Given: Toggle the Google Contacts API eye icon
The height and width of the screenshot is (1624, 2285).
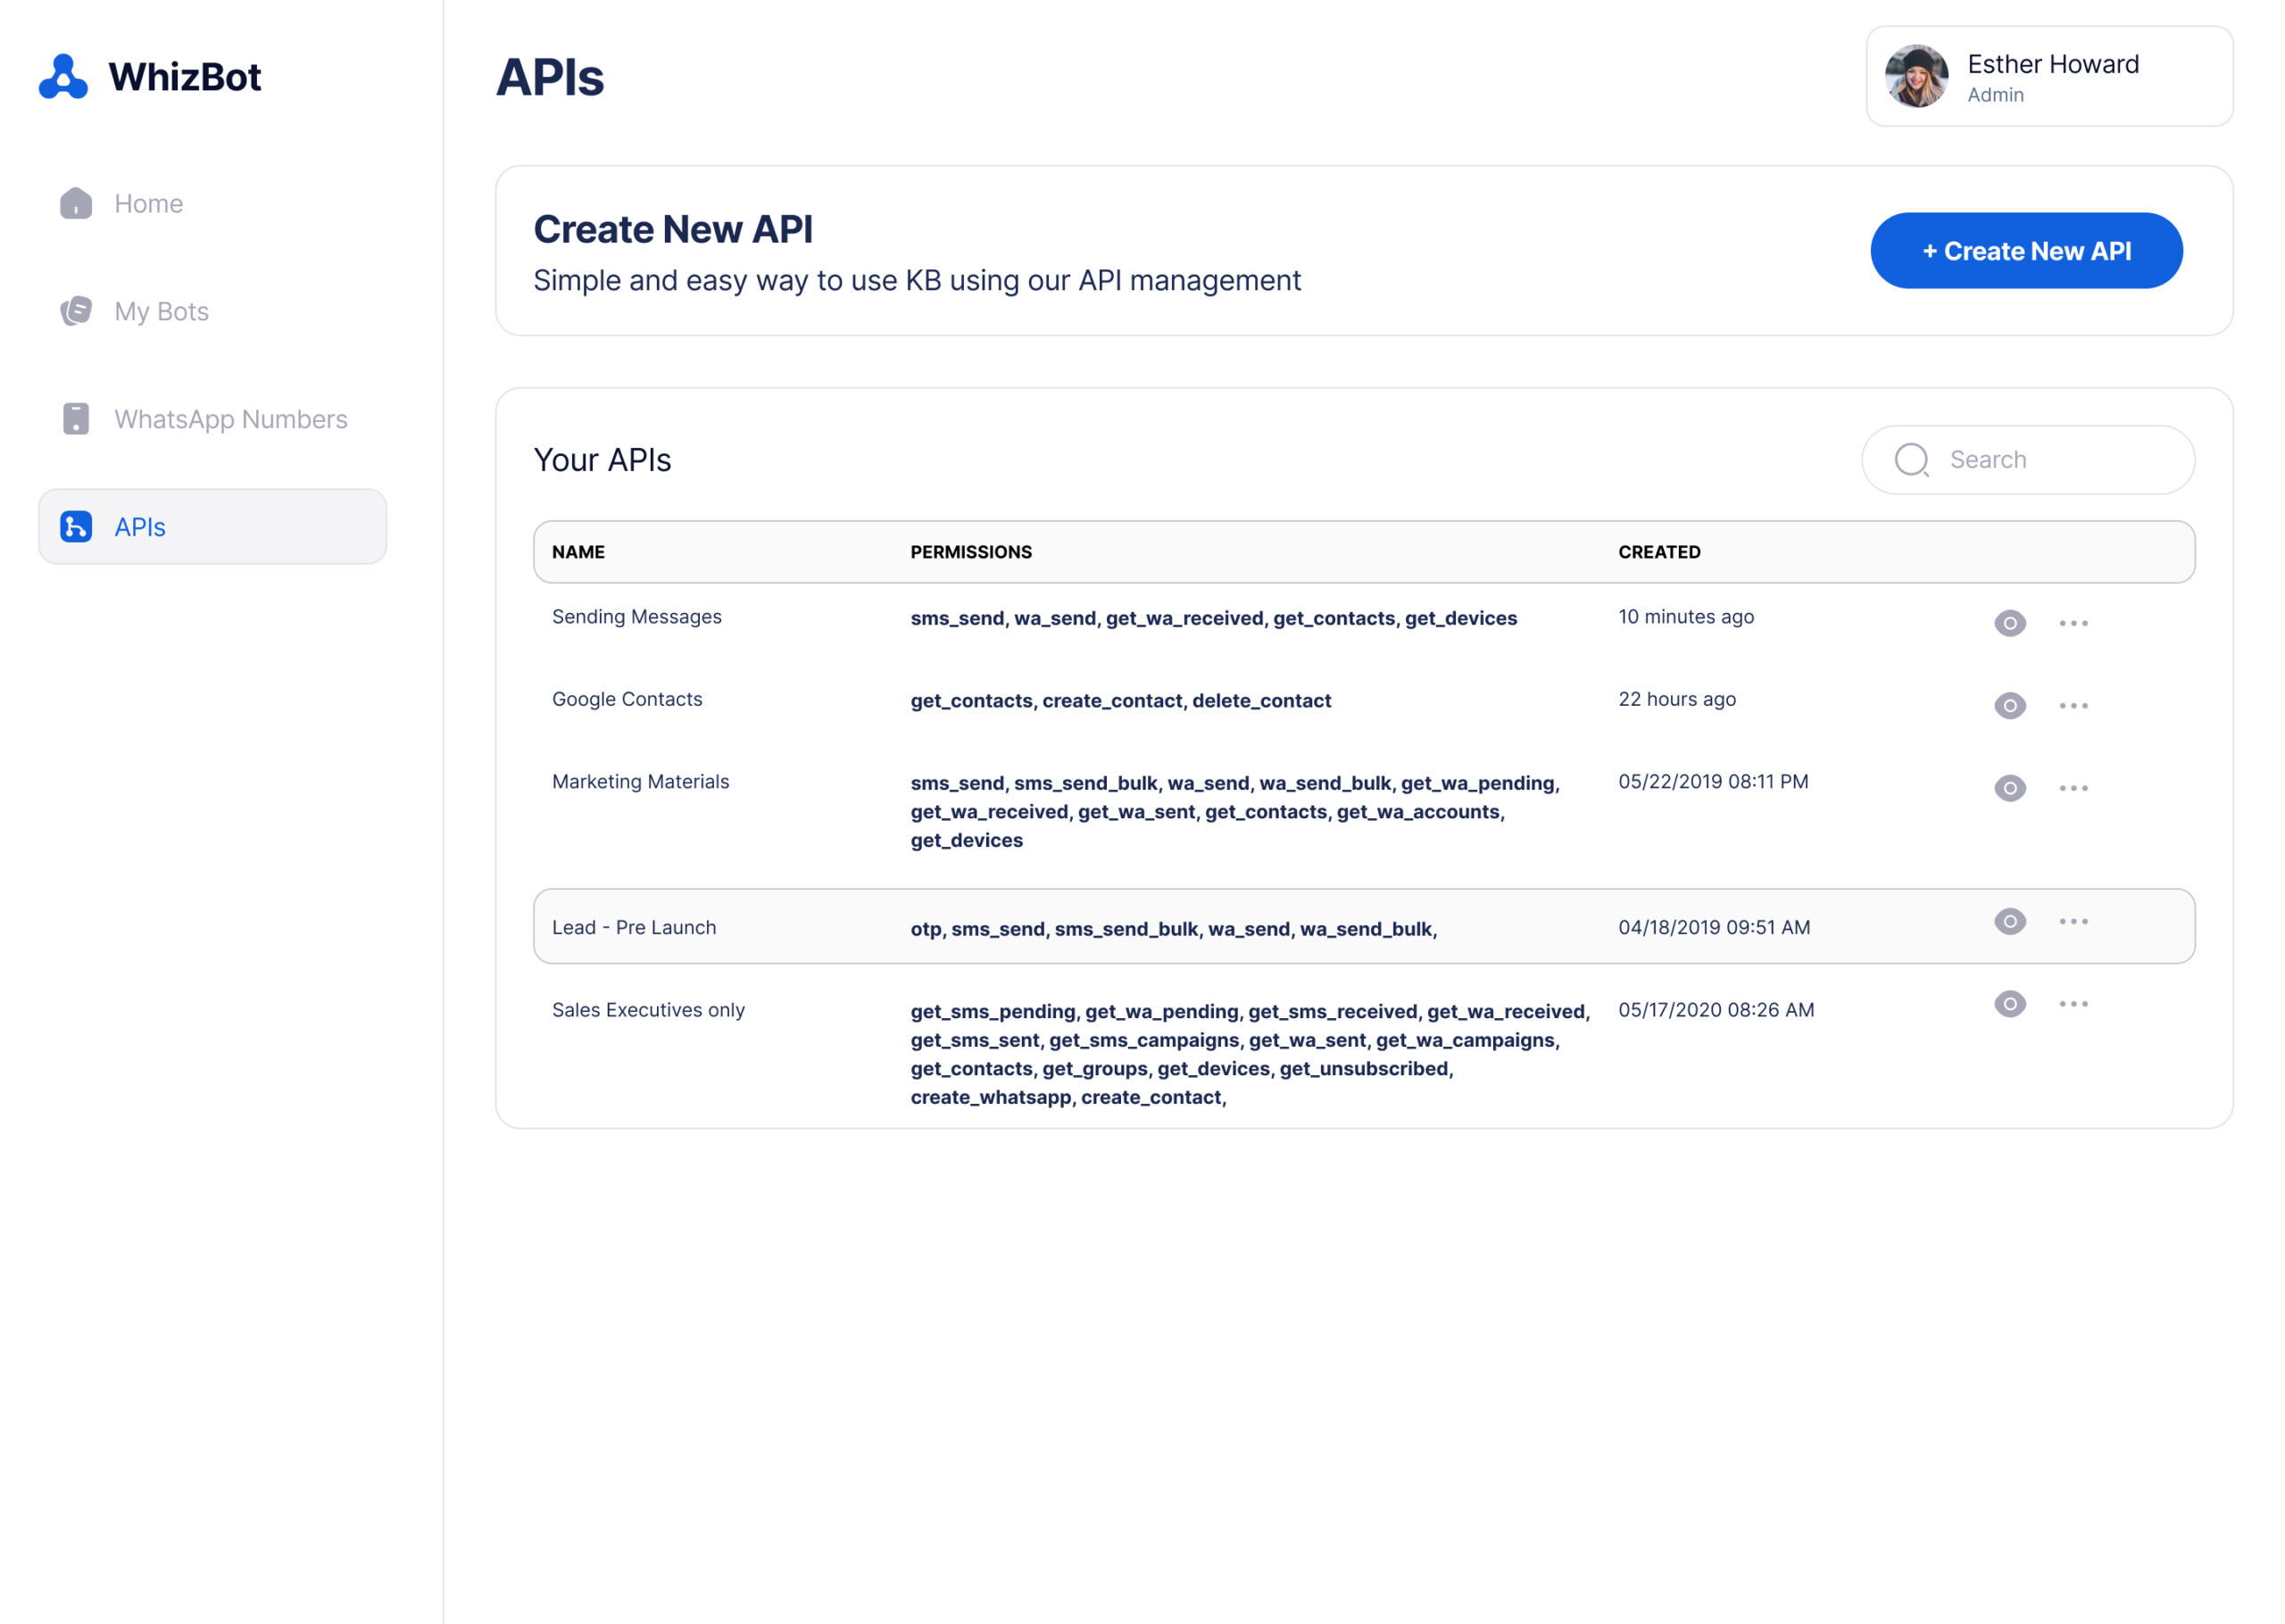Looking at the screenshot, I should tap(2009, 706).
